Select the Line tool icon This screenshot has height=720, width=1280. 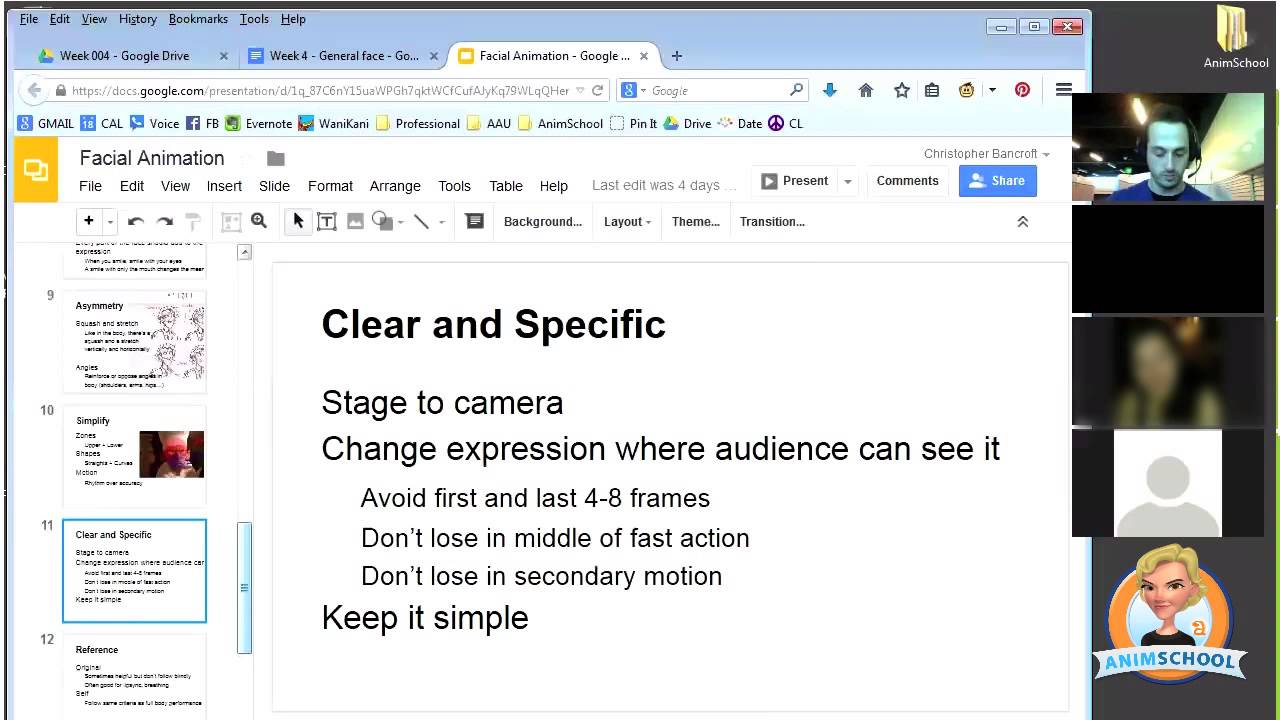coord(422,222)
